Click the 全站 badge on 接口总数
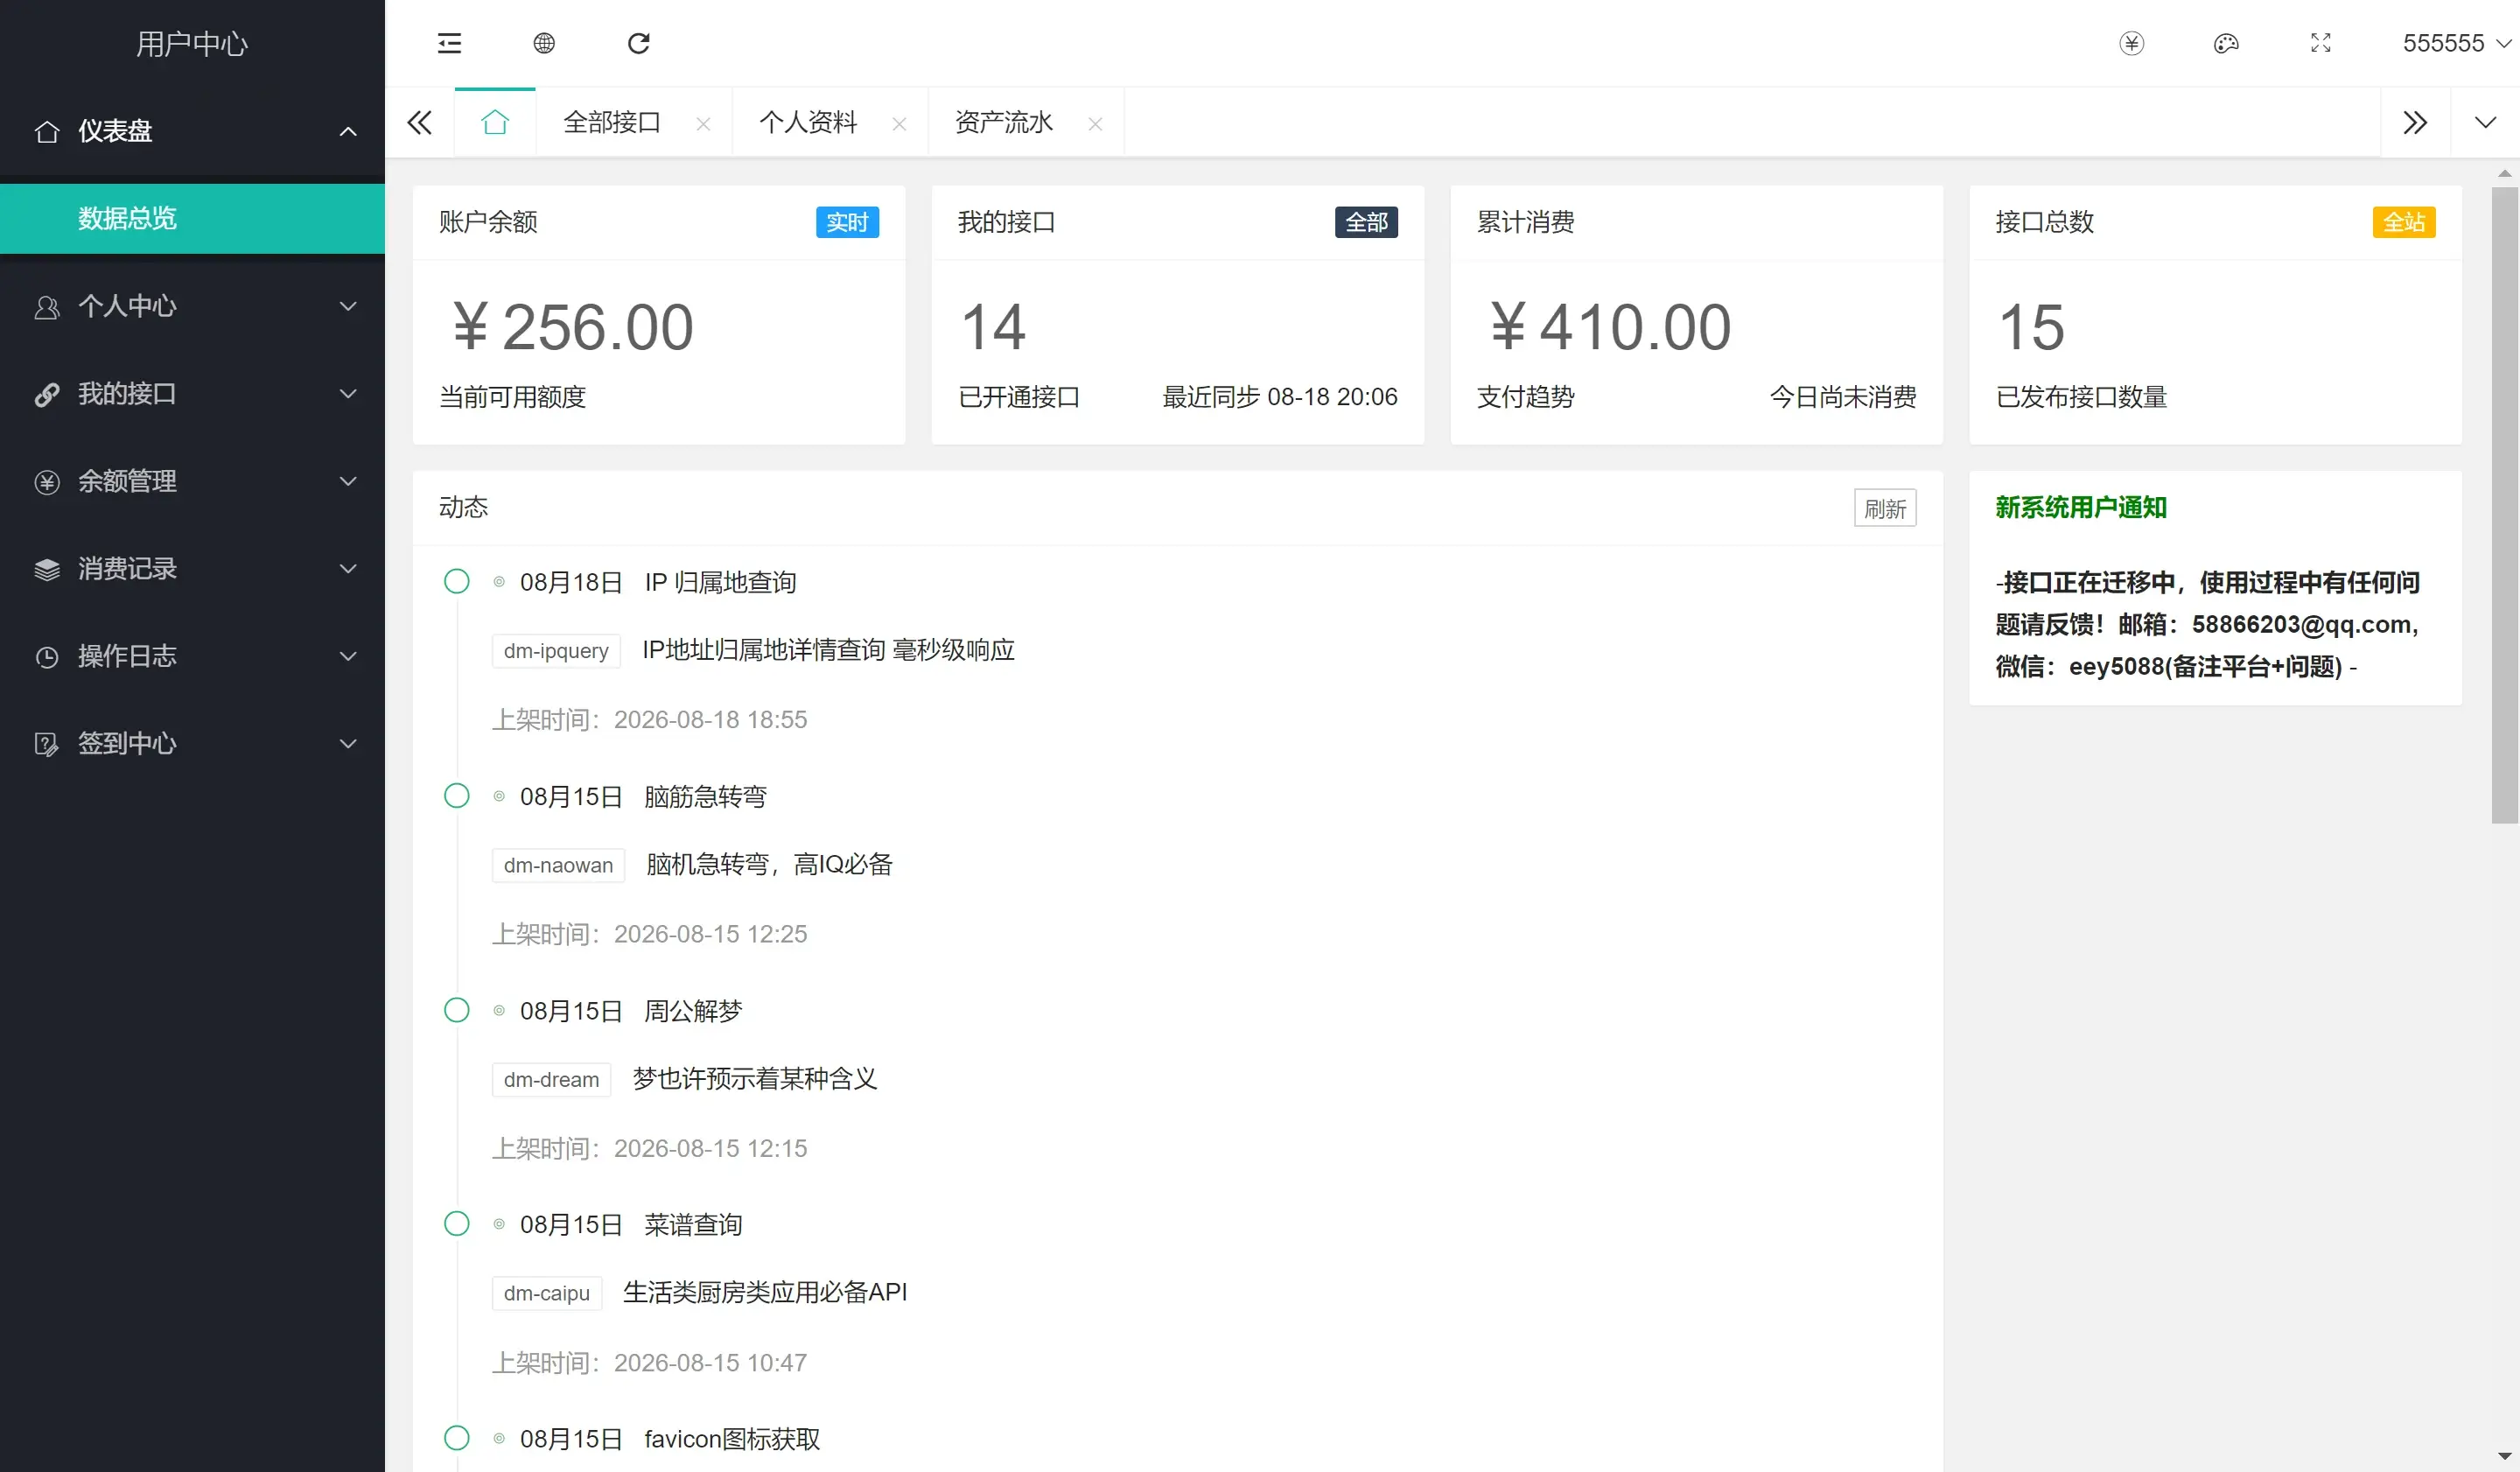Screen dimensions: 2520x1472 click(x=2404, y=222)
